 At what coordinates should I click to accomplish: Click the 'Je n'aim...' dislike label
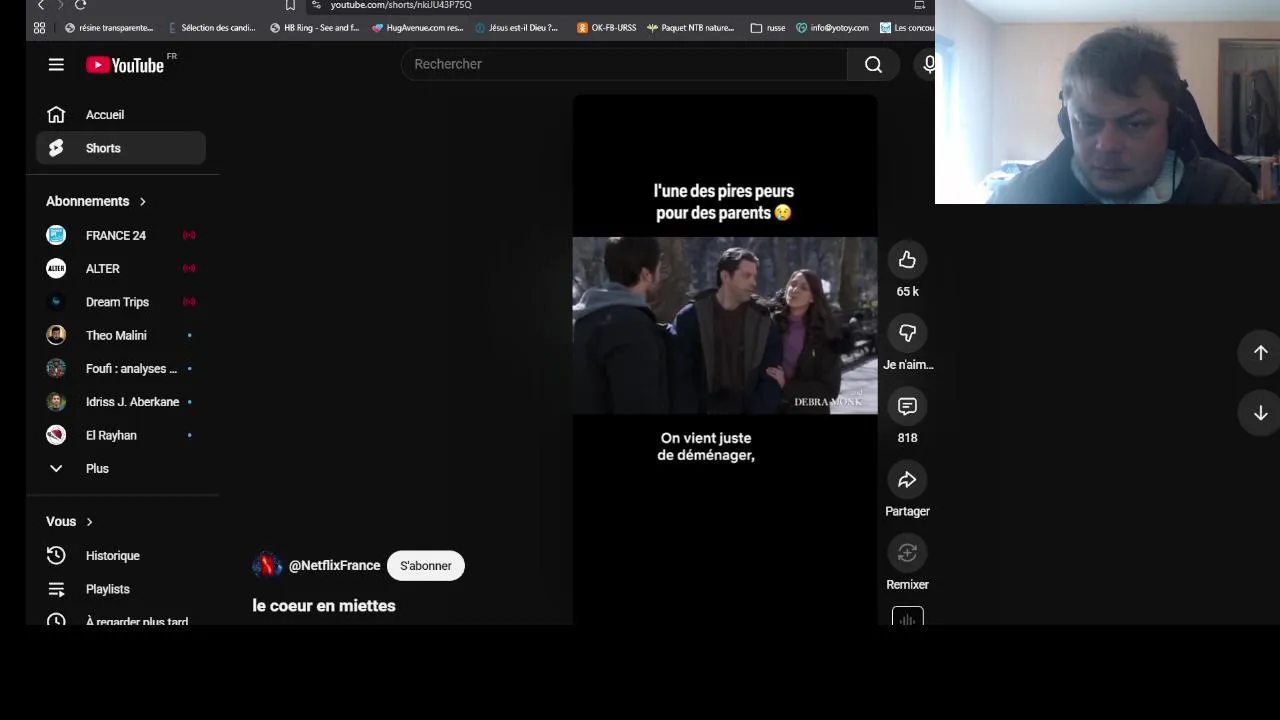tap(907, 365)
